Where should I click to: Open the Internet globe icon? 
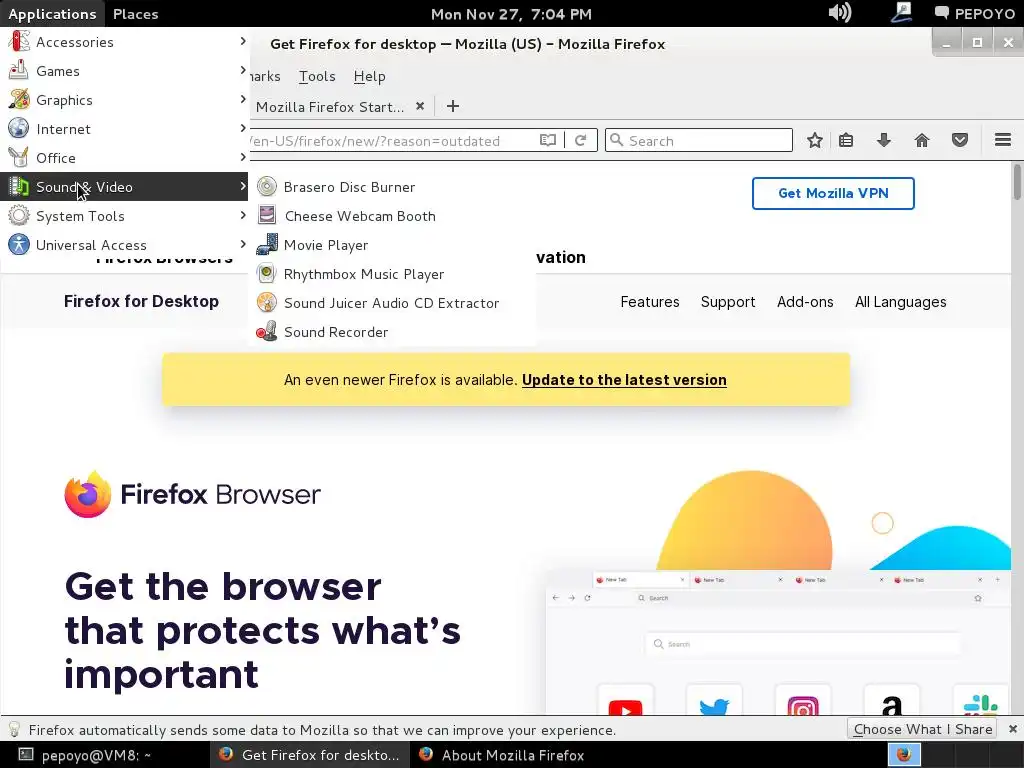[19, 129]
